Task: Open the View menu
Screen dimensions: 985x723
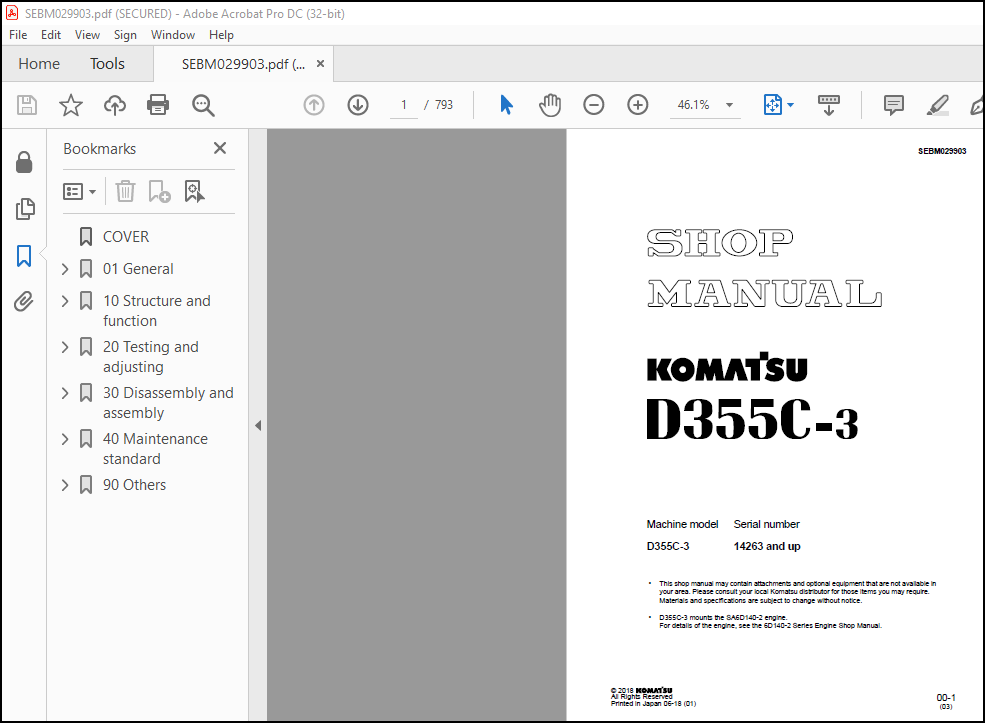Action: click(87, 35)
